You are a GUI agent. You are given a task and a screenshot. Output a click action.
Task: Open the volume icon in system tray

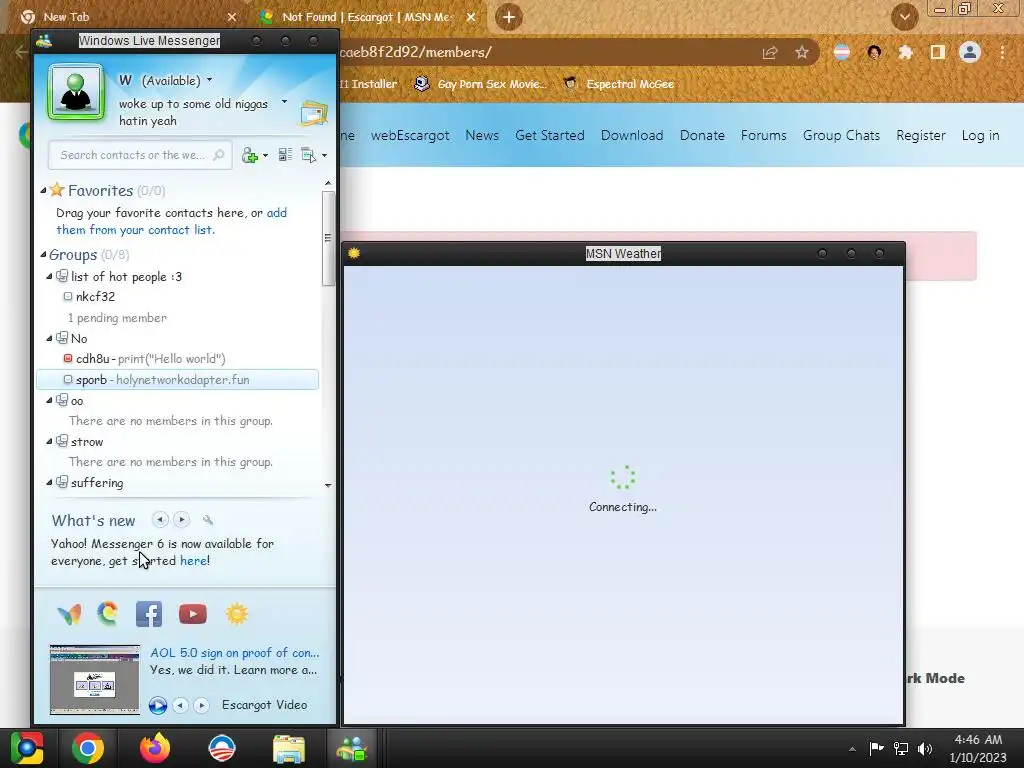click(x=925, y=749)
